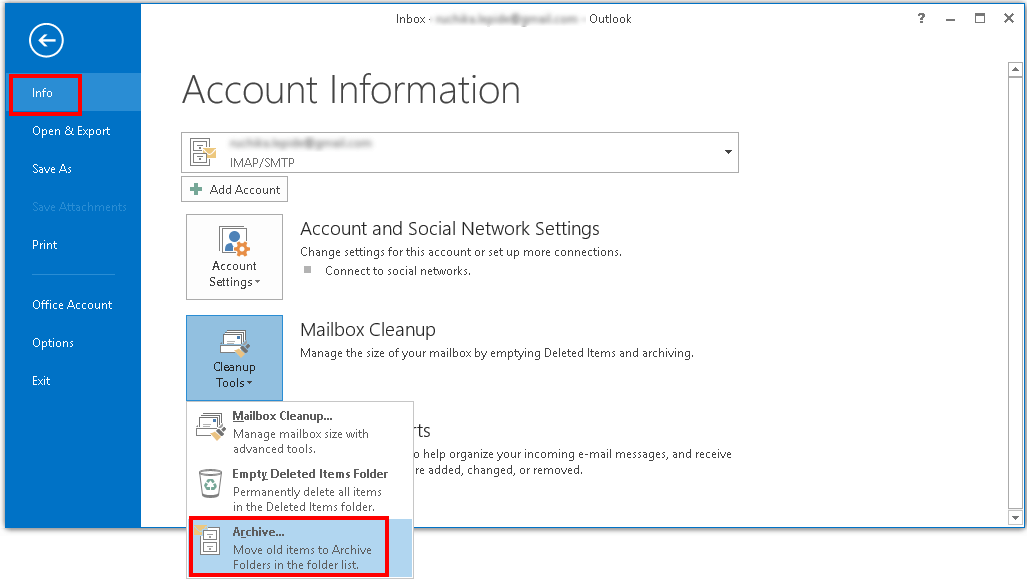The width and height of the screenshot is (1027, 582).
Task: Select Save As in sidebar
Action: pos(73,169)
